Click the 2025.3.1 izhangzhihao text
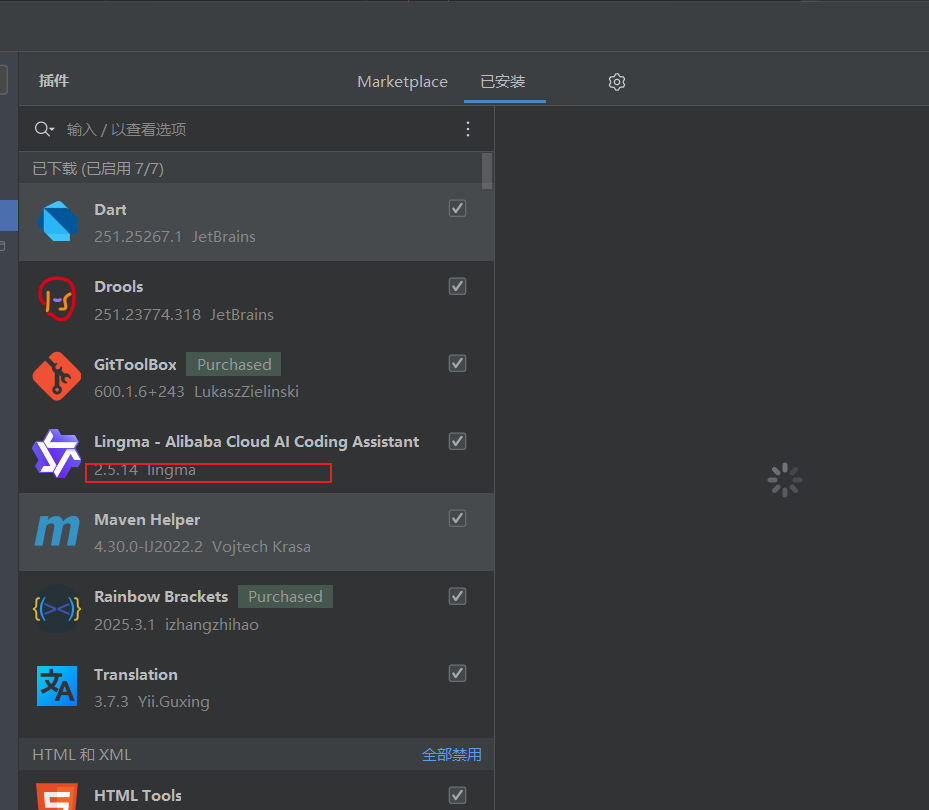 (177, 625)
